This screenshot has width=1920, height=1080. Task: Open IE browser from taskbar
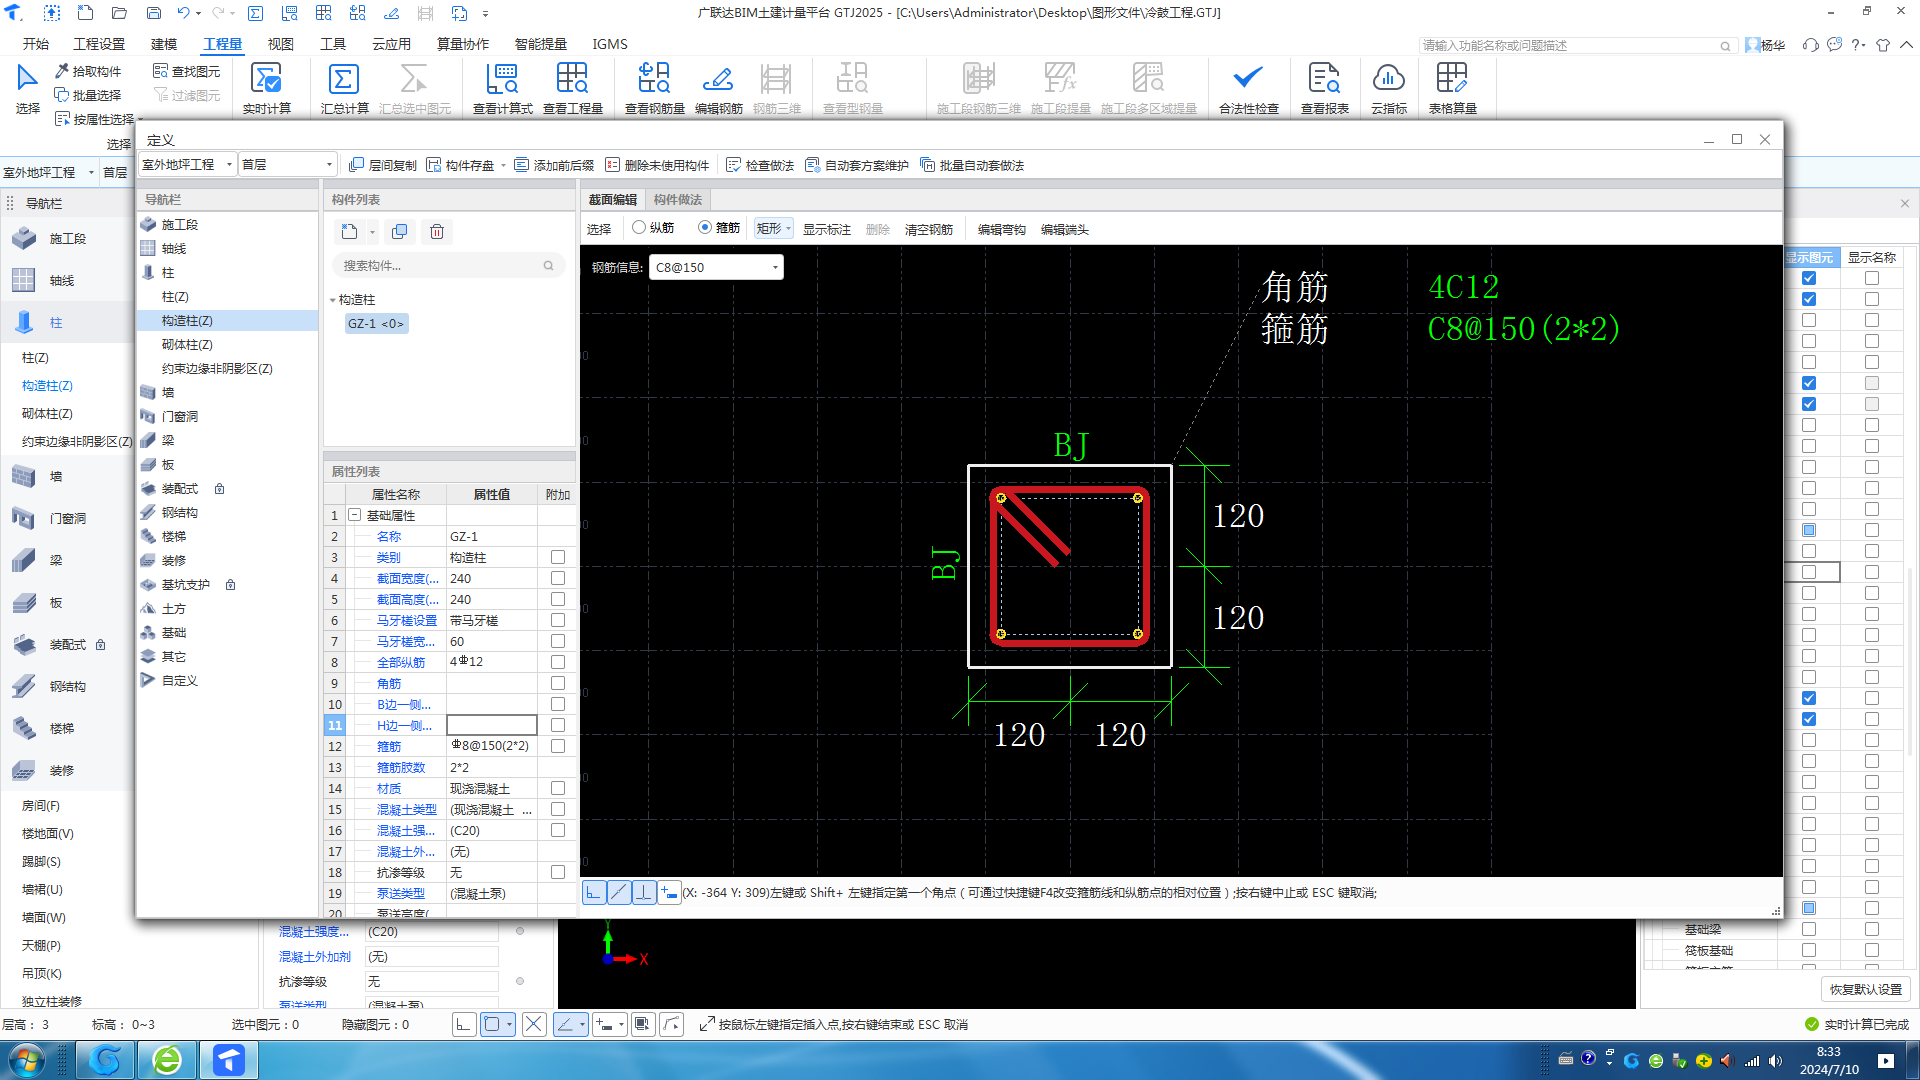(167, 1060)
